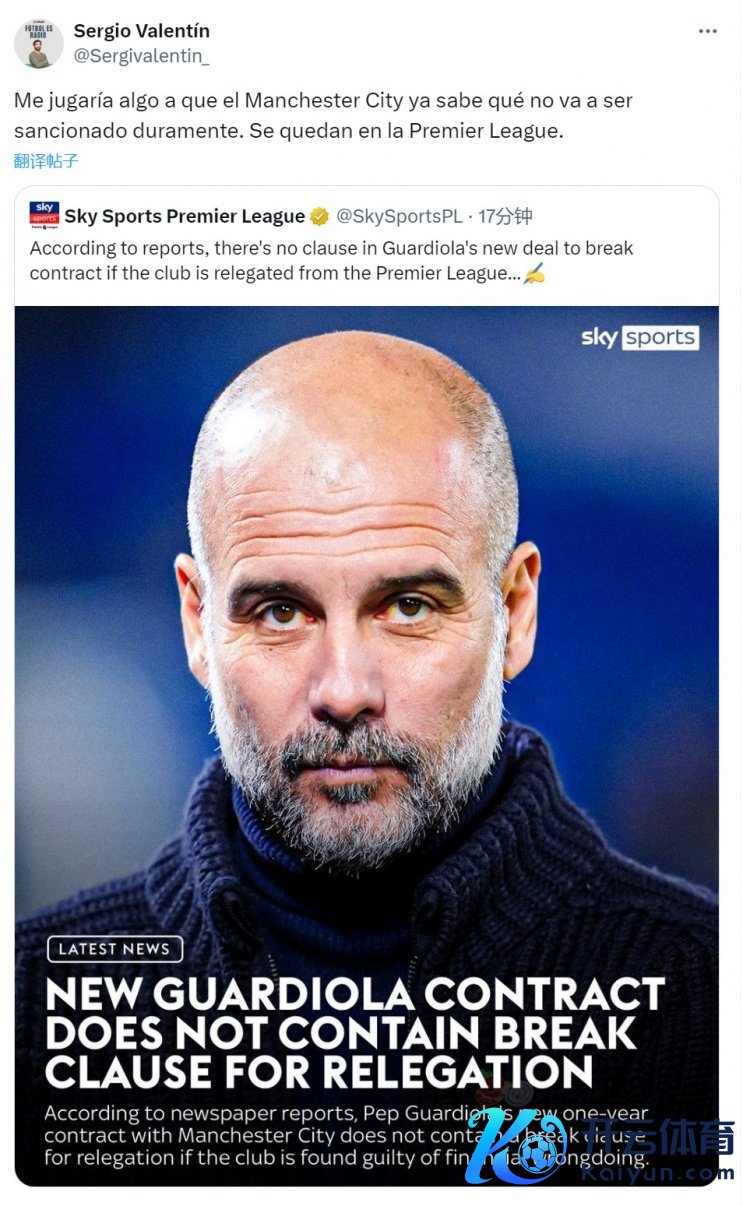This screenshot has width=750, height=1206.
Task: Click the @Sergivalentin_ handle
Action: 141,56
